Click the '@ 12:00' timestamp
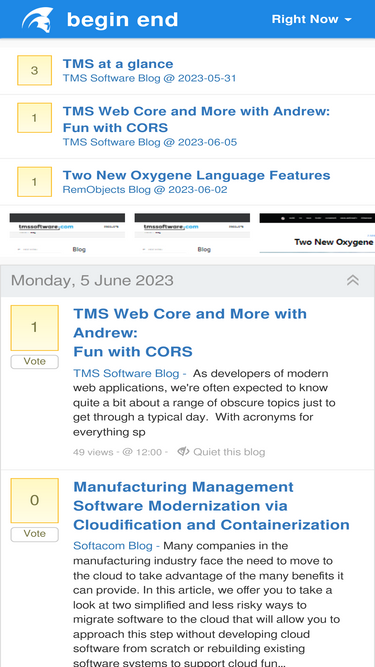This screenshot has width=375, height=667. (x=142, y=452)
